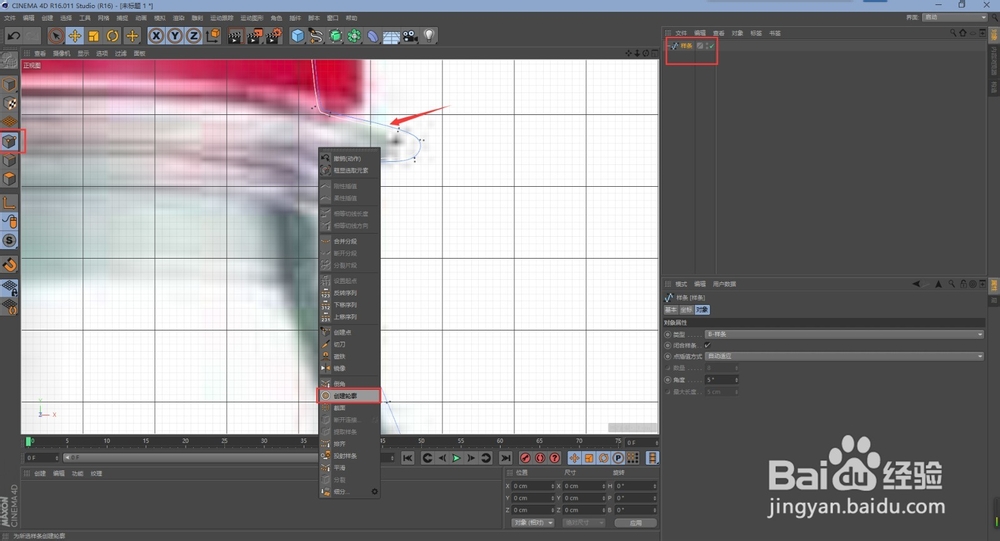Click the Undo arrow in the top toolbar
The height and width of the screenshot is (541, 1000).
[13, 36]
